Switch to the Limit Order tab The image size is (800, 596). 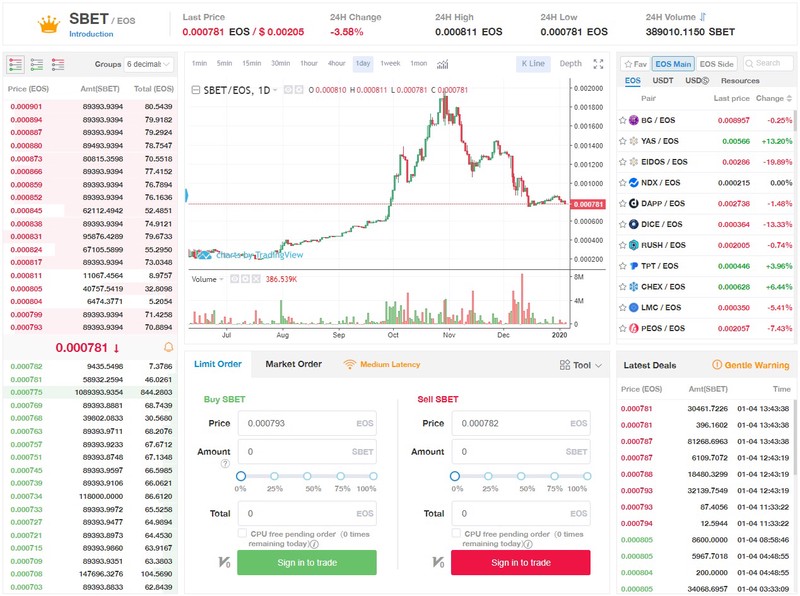tap(218, 364)
